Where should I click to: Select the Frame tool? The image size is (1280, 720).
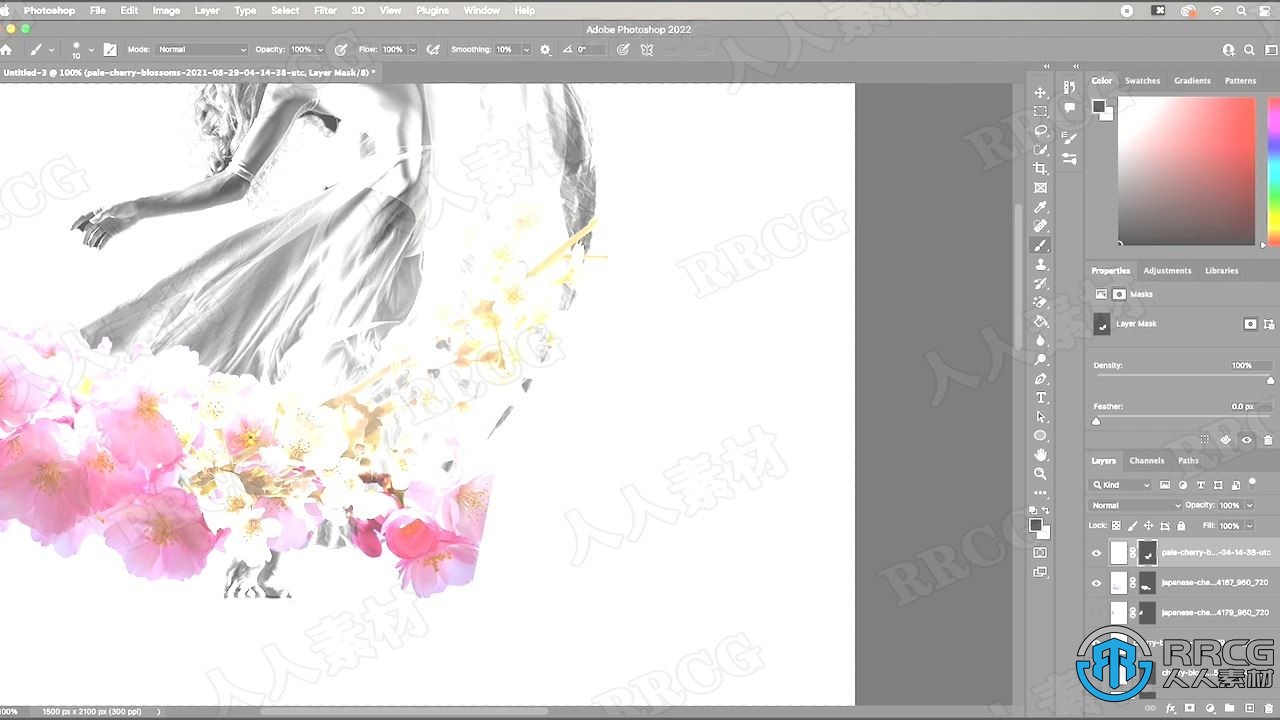(x=1040, y=188)
